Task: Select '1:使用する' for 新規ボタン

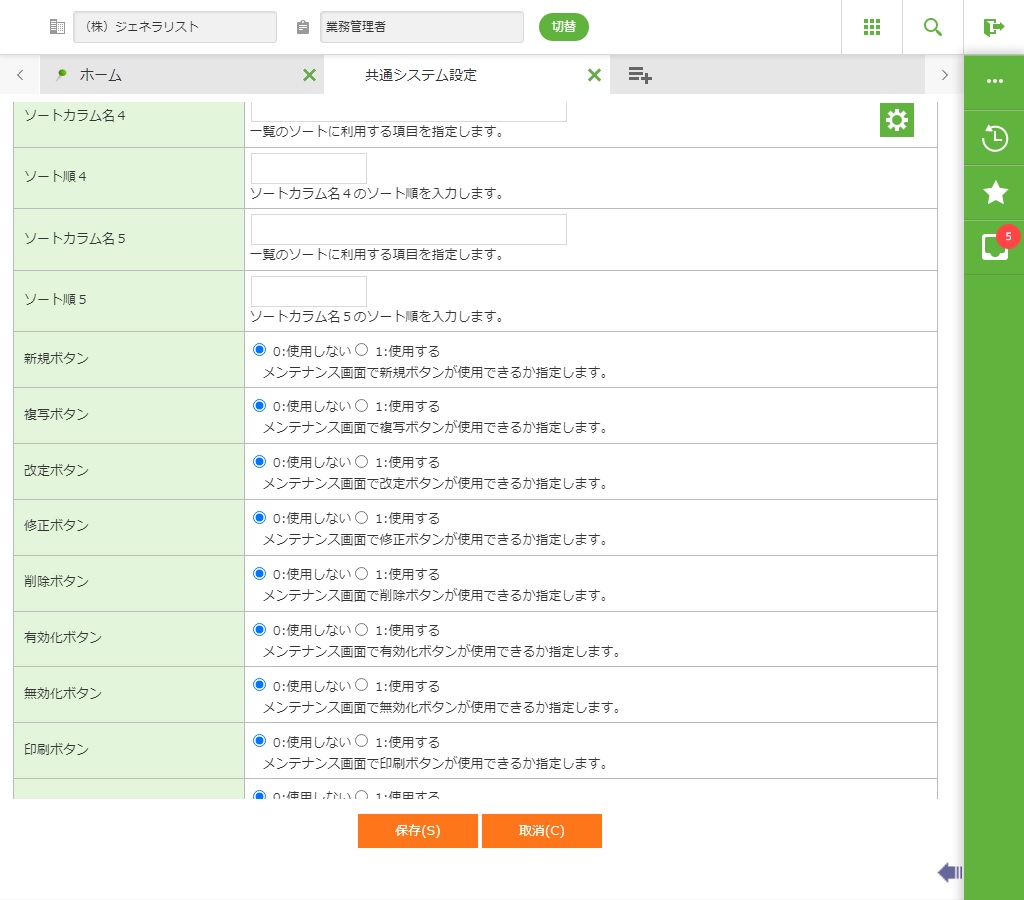Action: coord(362,350)
